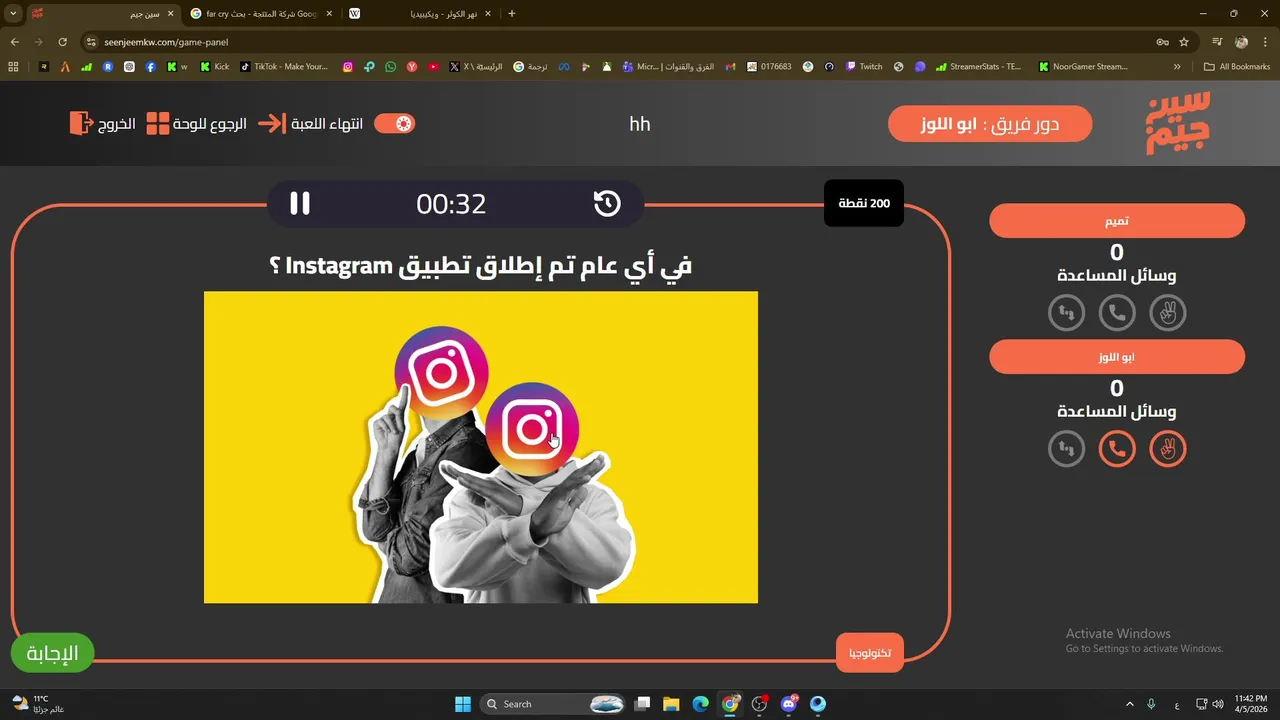The width and height of the screenshot is (1280, 720).
Task: Click the taskbar Search box
Action: (553, 704)
